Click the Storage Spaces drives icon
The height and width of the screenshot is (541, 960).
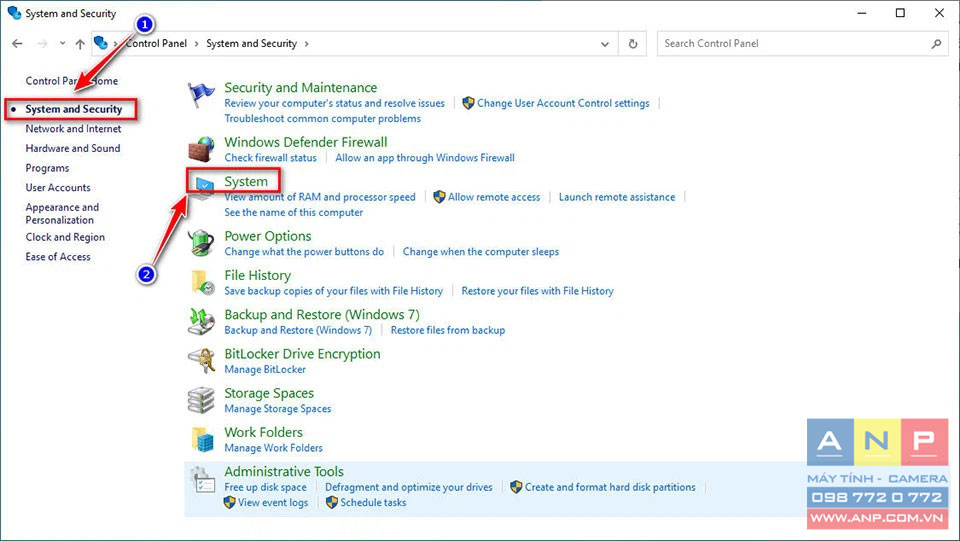[x=201, y=400]
